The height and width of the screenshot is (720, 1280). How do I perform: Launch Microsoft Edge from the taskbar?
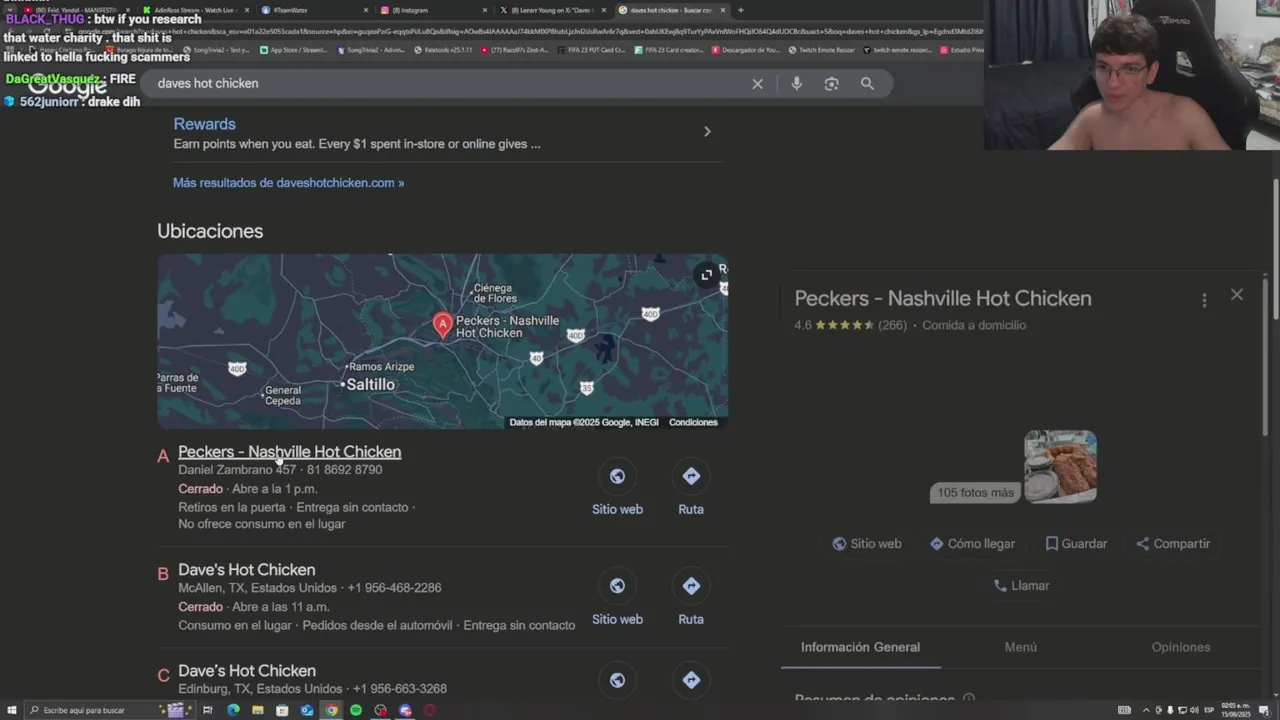click(233, 710)
